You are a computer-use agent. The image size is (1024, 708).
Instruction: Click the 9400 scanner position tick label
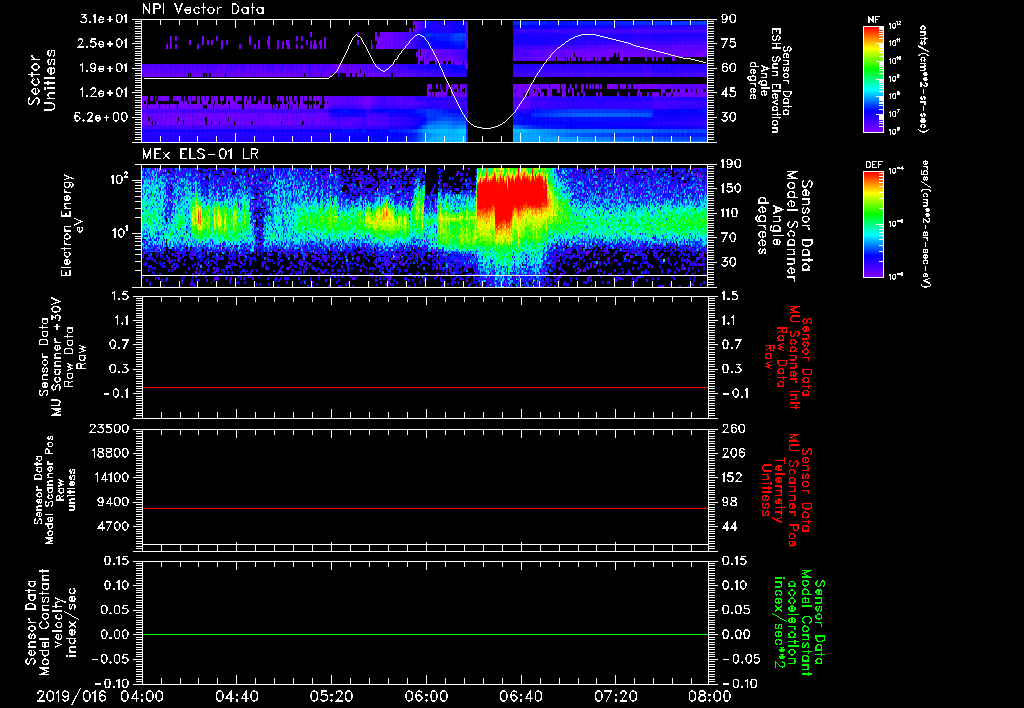coord(113,502)
